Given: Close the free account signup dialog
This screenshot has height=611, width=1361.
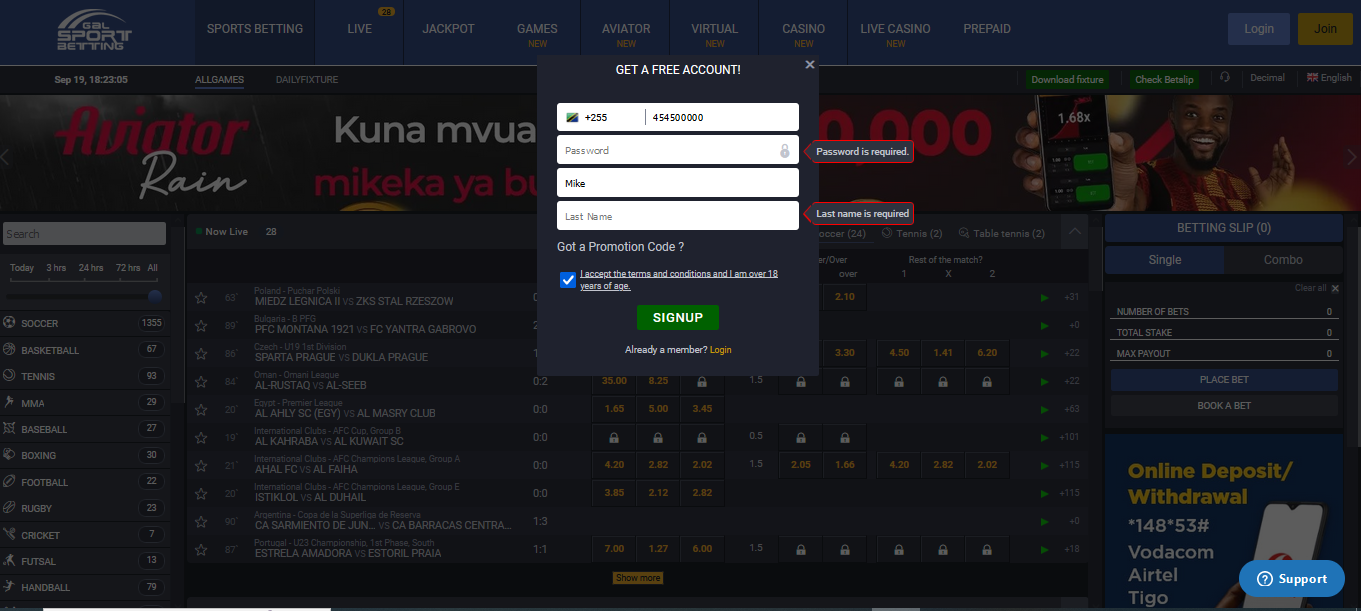Looking at the screenshot, I should (810, 64).
